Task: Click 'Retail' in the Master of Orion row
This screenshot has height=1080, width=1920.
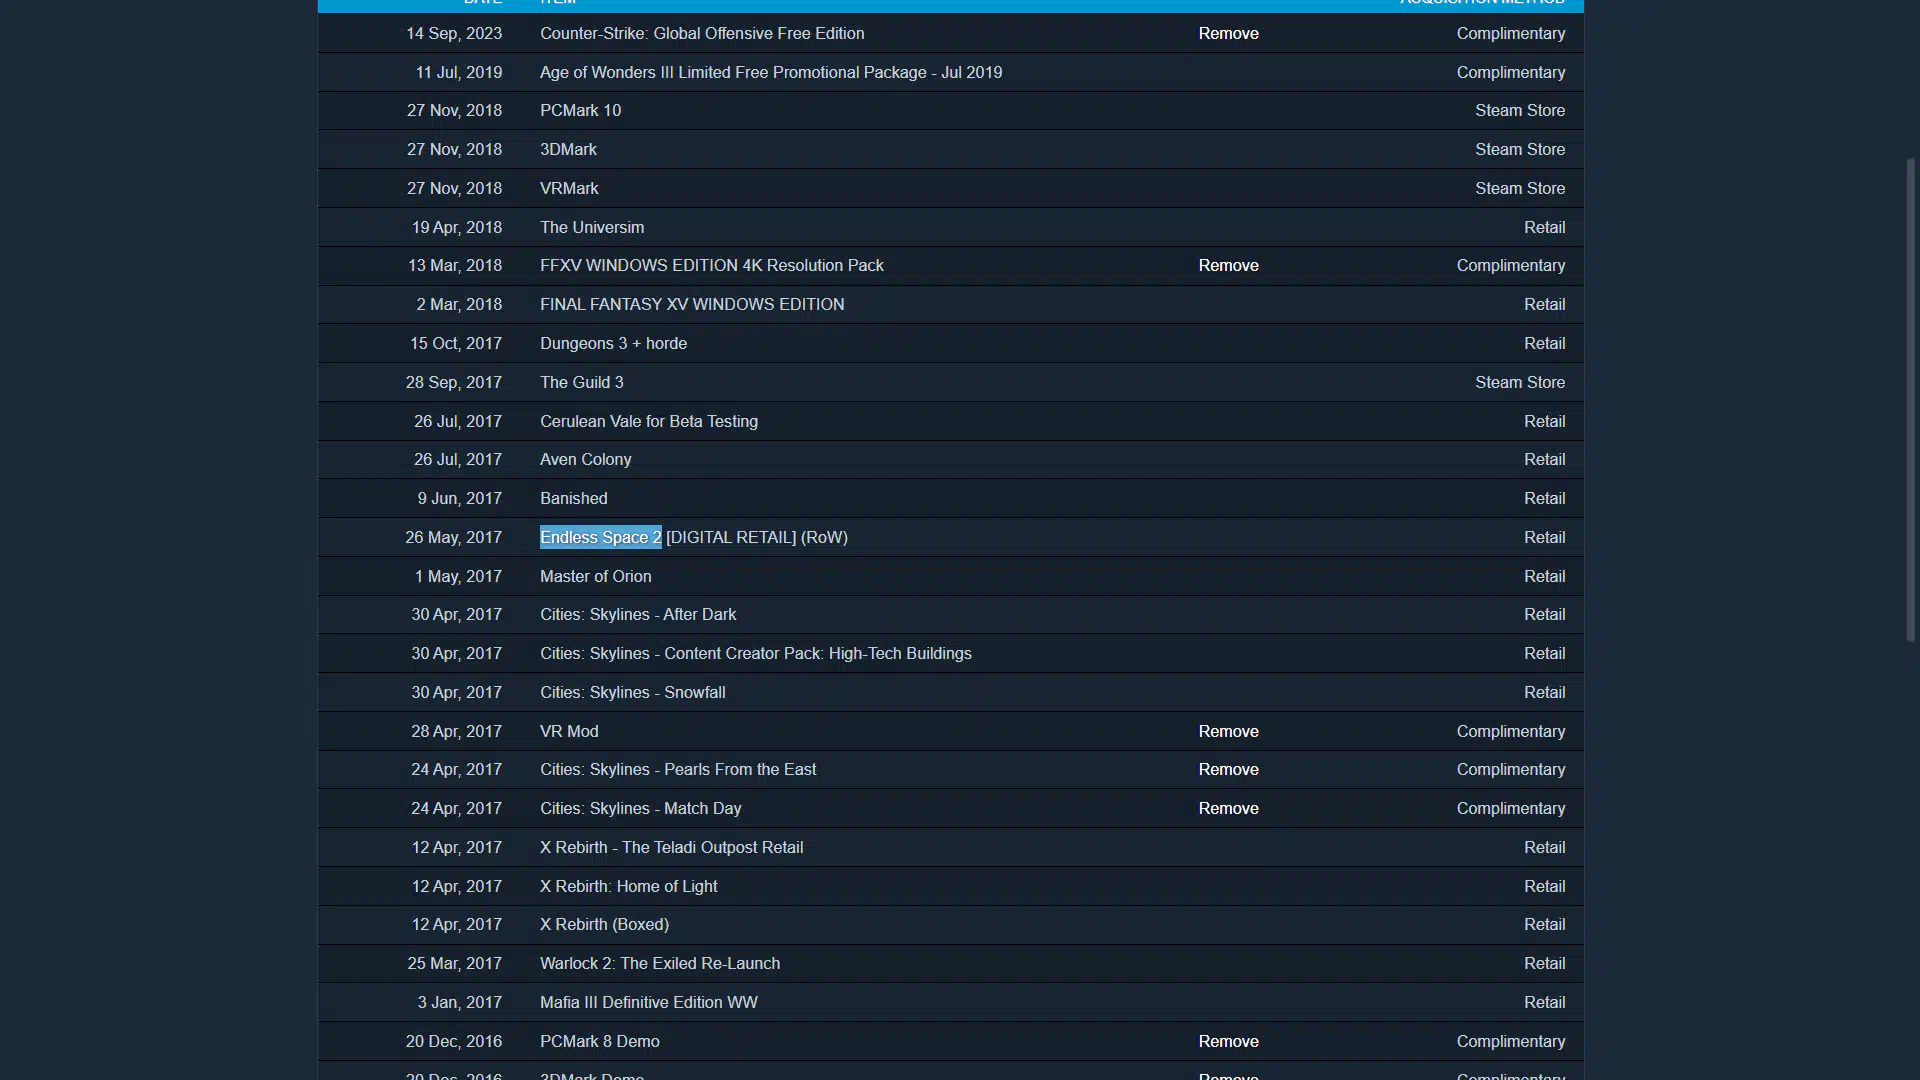Action: (1544, 576)
